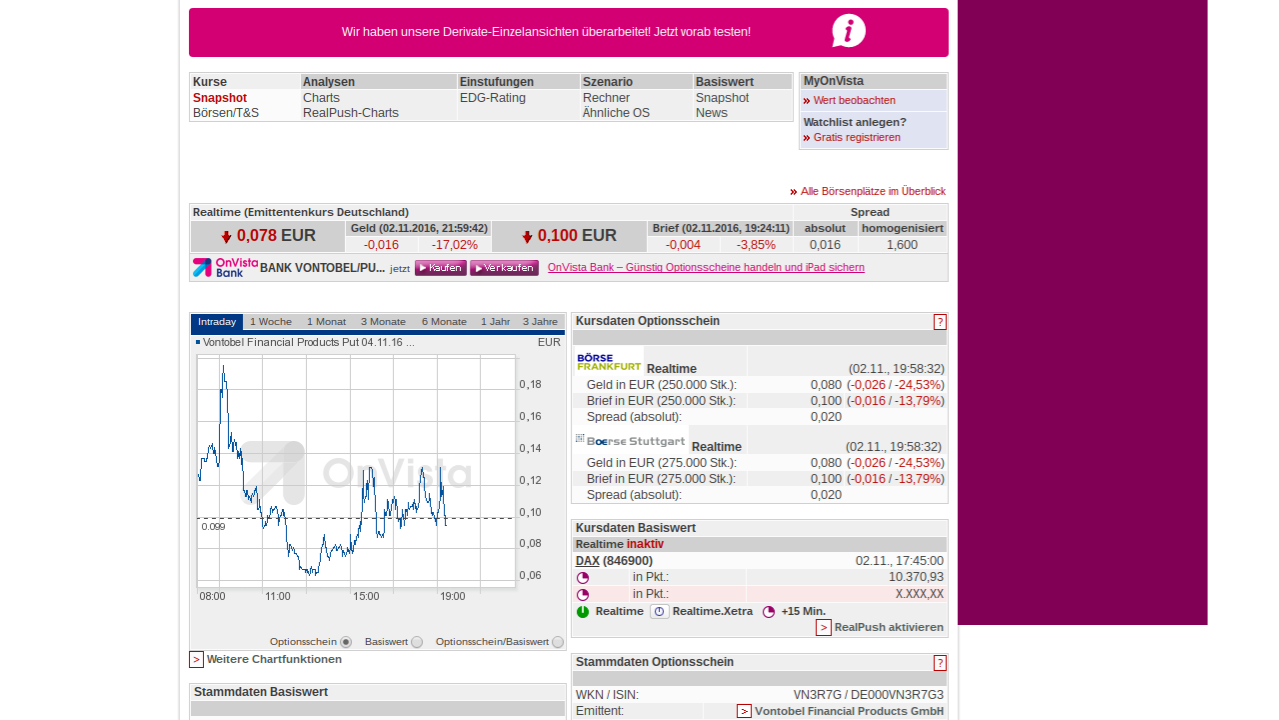Click the OnVista Bank logo
Viewport: 1279px width, 720px height.
(225, 267)
